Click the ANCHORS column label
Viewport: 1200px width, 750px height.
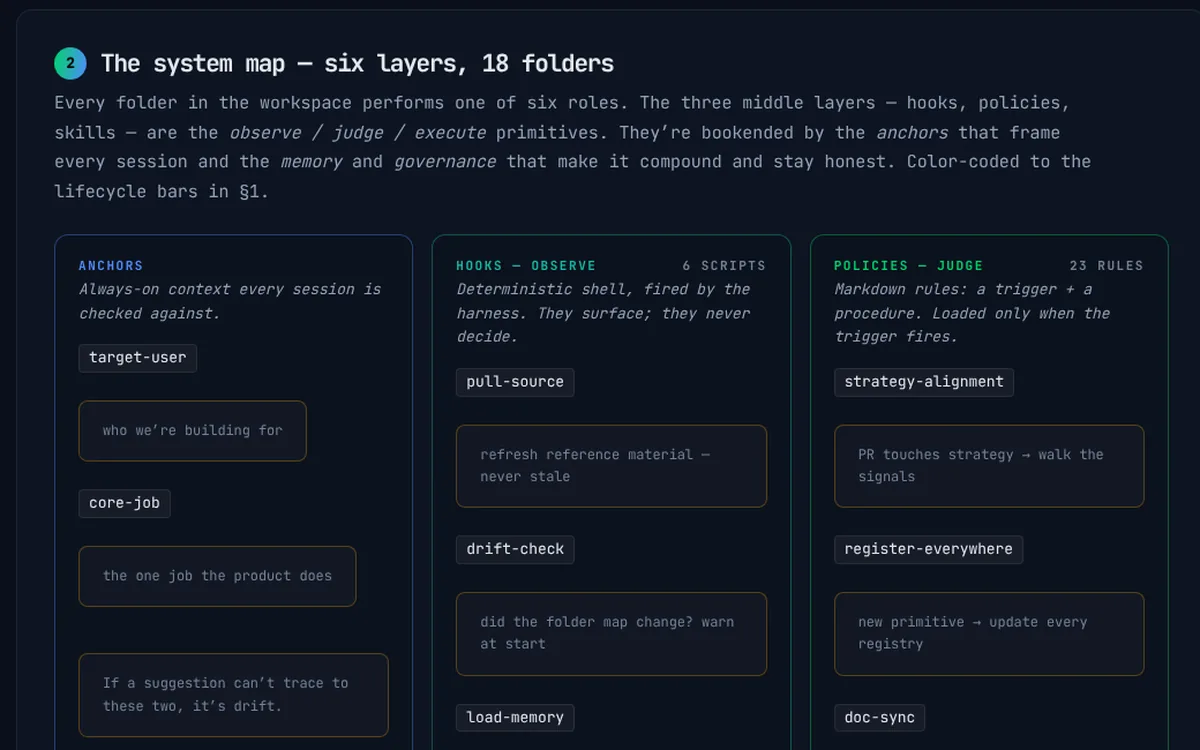point(111,266)
